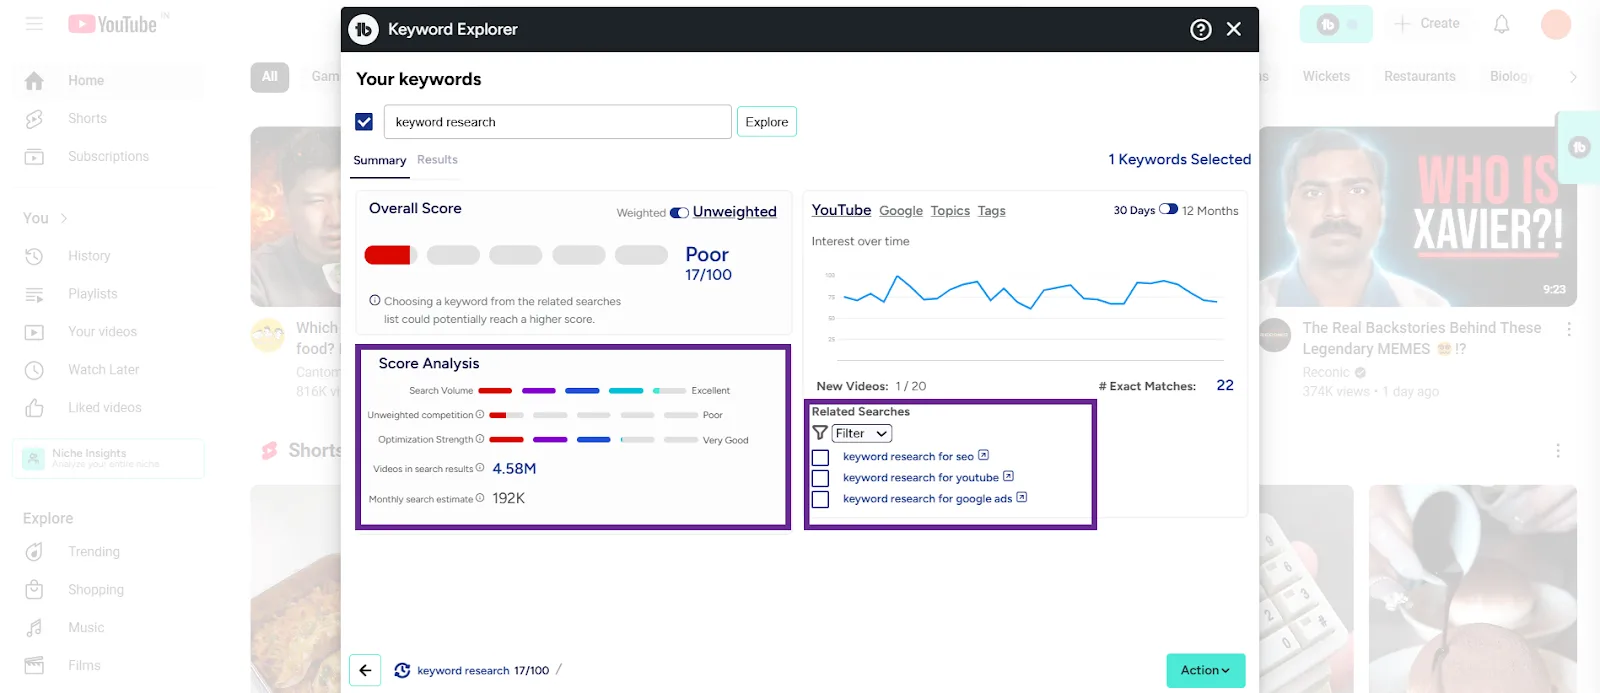Image resolution: width=1600 pixels, height=693 pixels.
Task: Click the info icon next to Optimization Strength
Action: tap(480, 439)
